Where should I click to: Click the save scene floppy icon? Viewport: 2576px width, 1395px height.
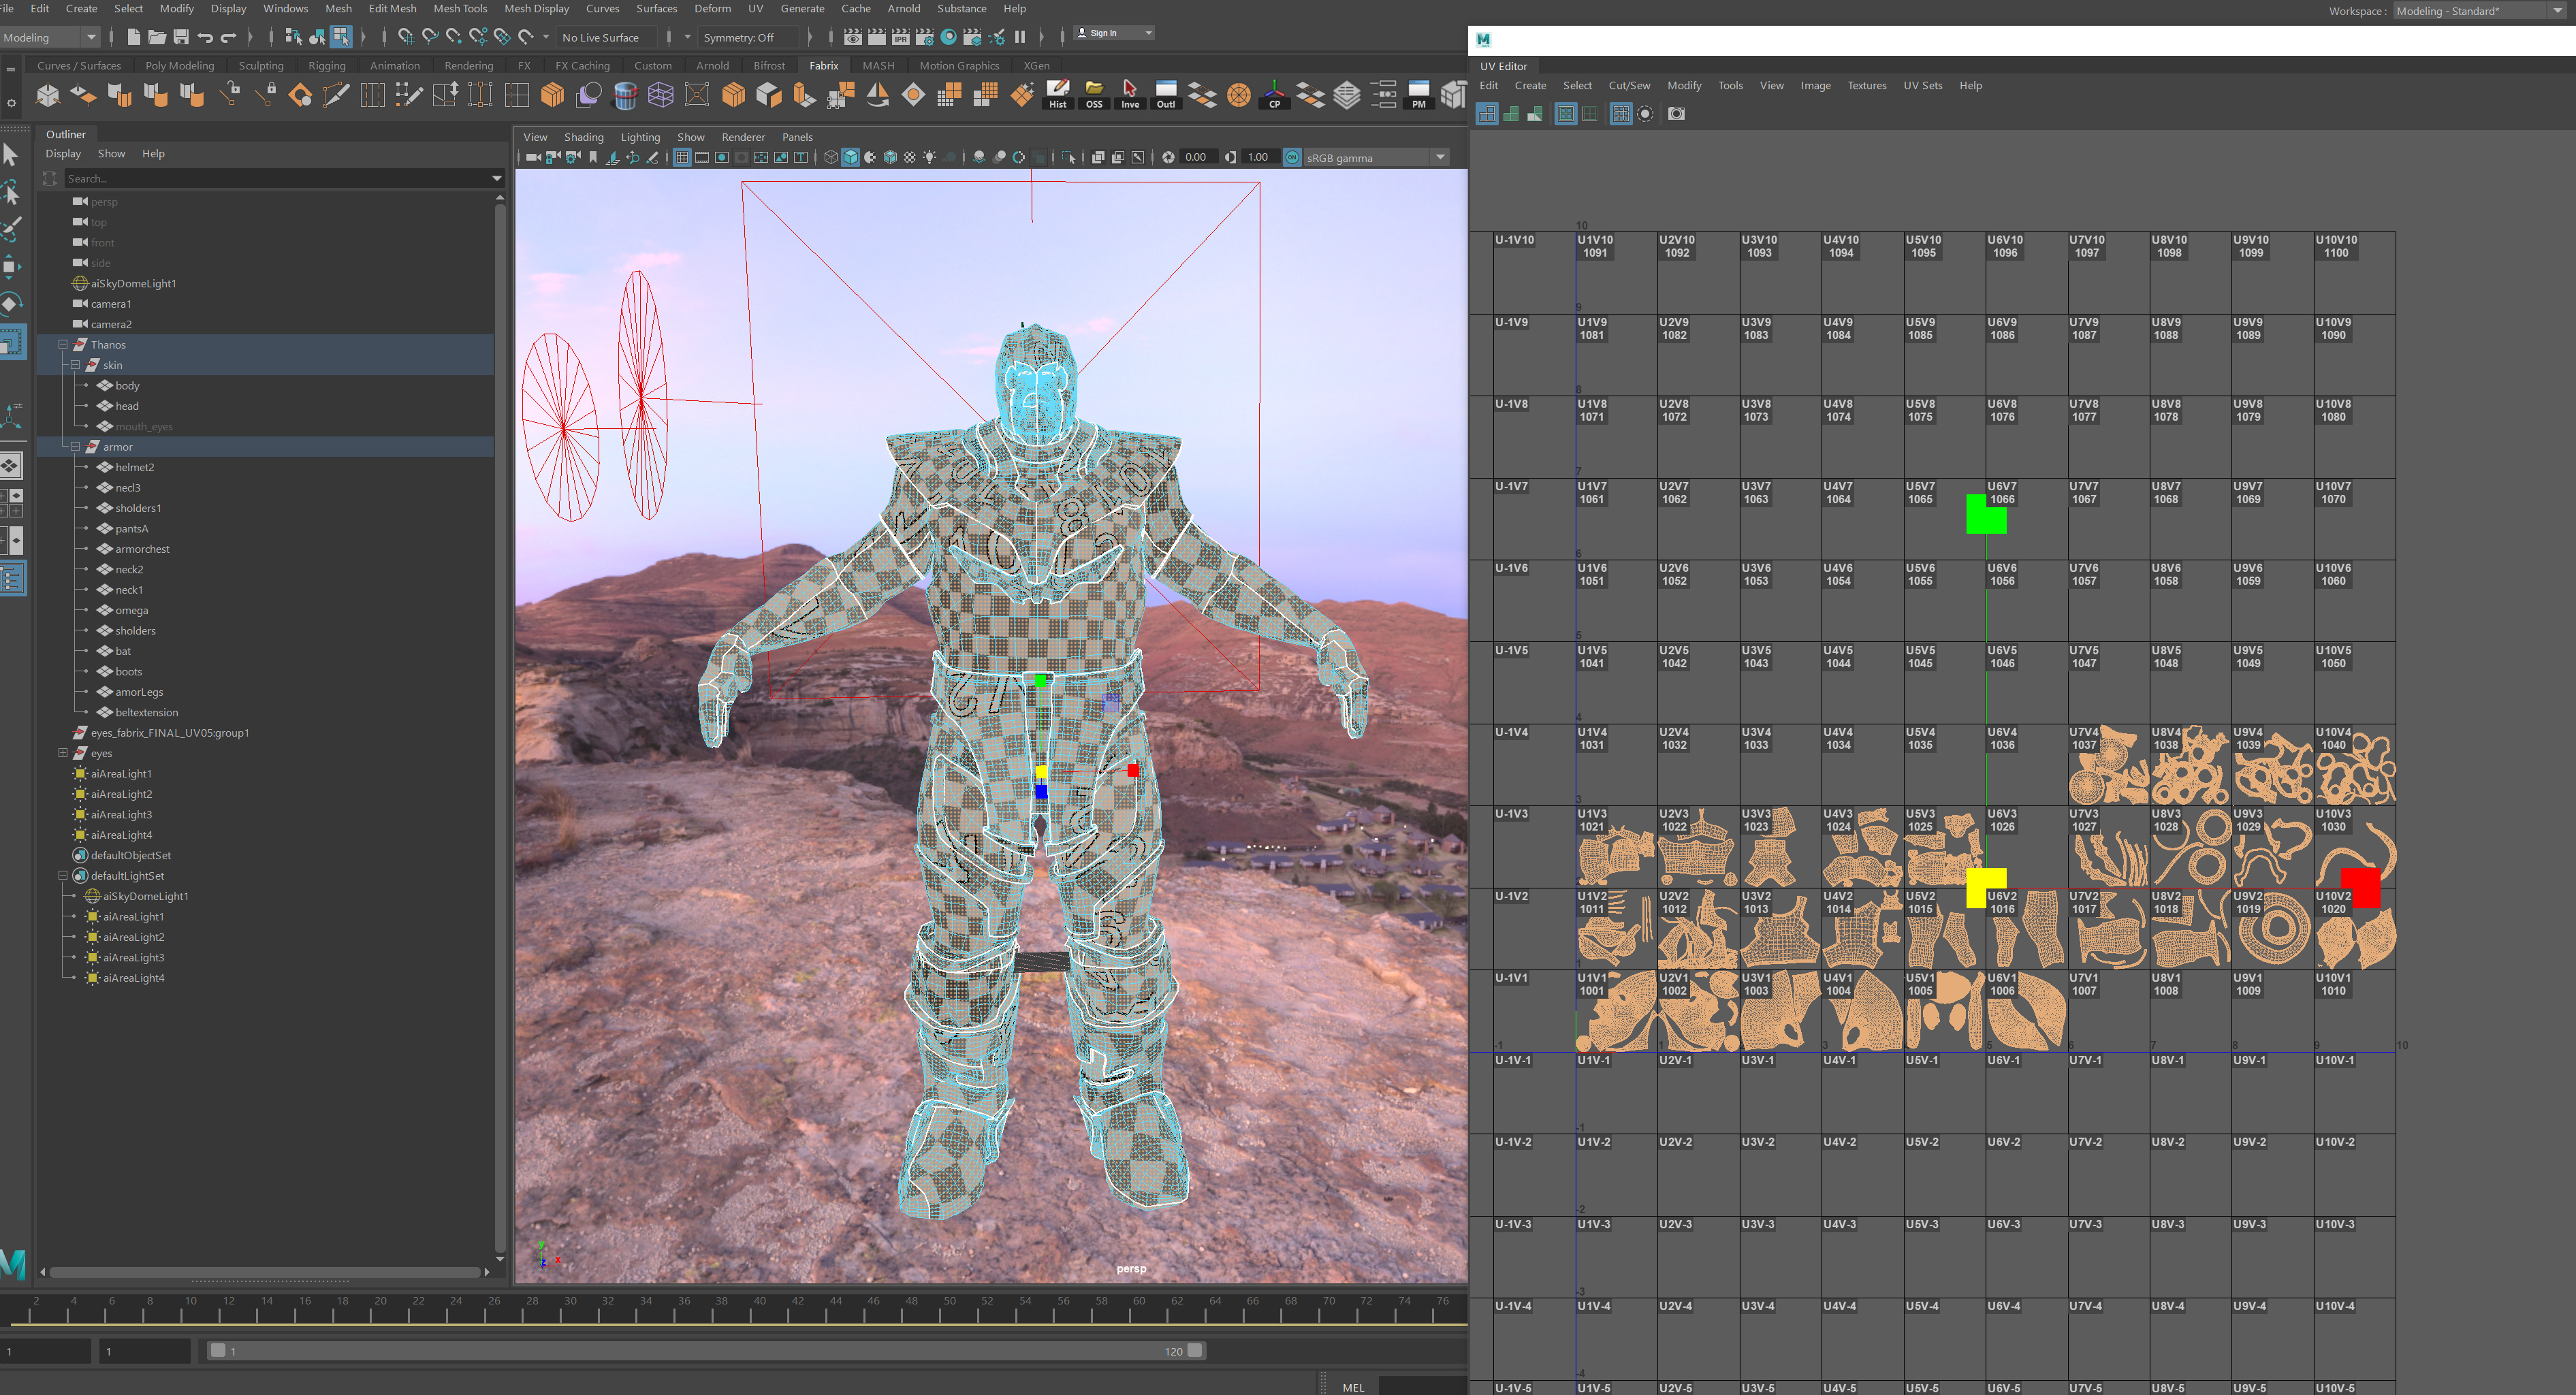181,37
